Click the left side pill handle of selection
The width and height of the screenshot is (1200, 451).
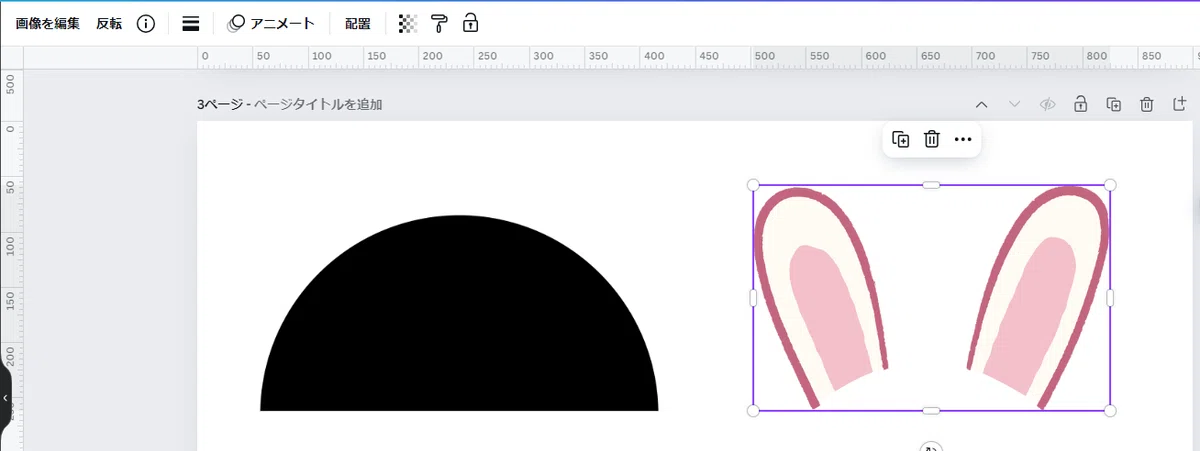click(753, 298)
